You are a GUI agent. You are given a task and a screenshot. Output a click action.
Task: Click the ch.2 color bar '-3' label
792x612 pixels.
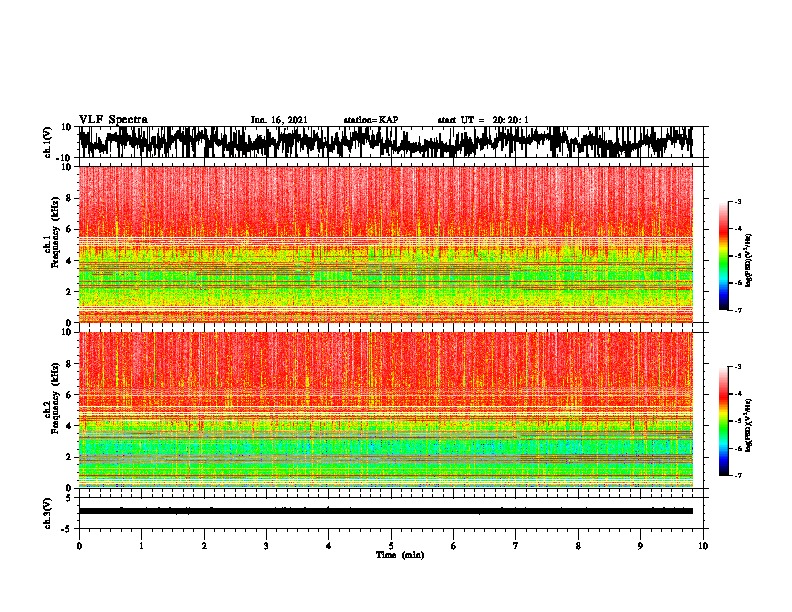point(738,367)
